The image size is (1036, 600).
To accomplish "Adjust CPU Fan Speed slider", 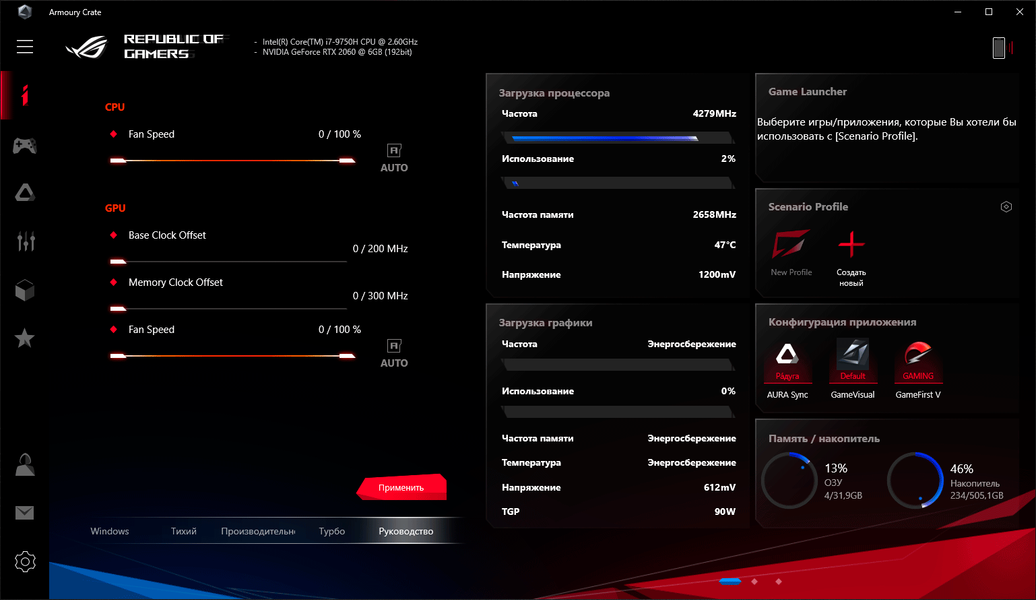I will coord(233,161).
